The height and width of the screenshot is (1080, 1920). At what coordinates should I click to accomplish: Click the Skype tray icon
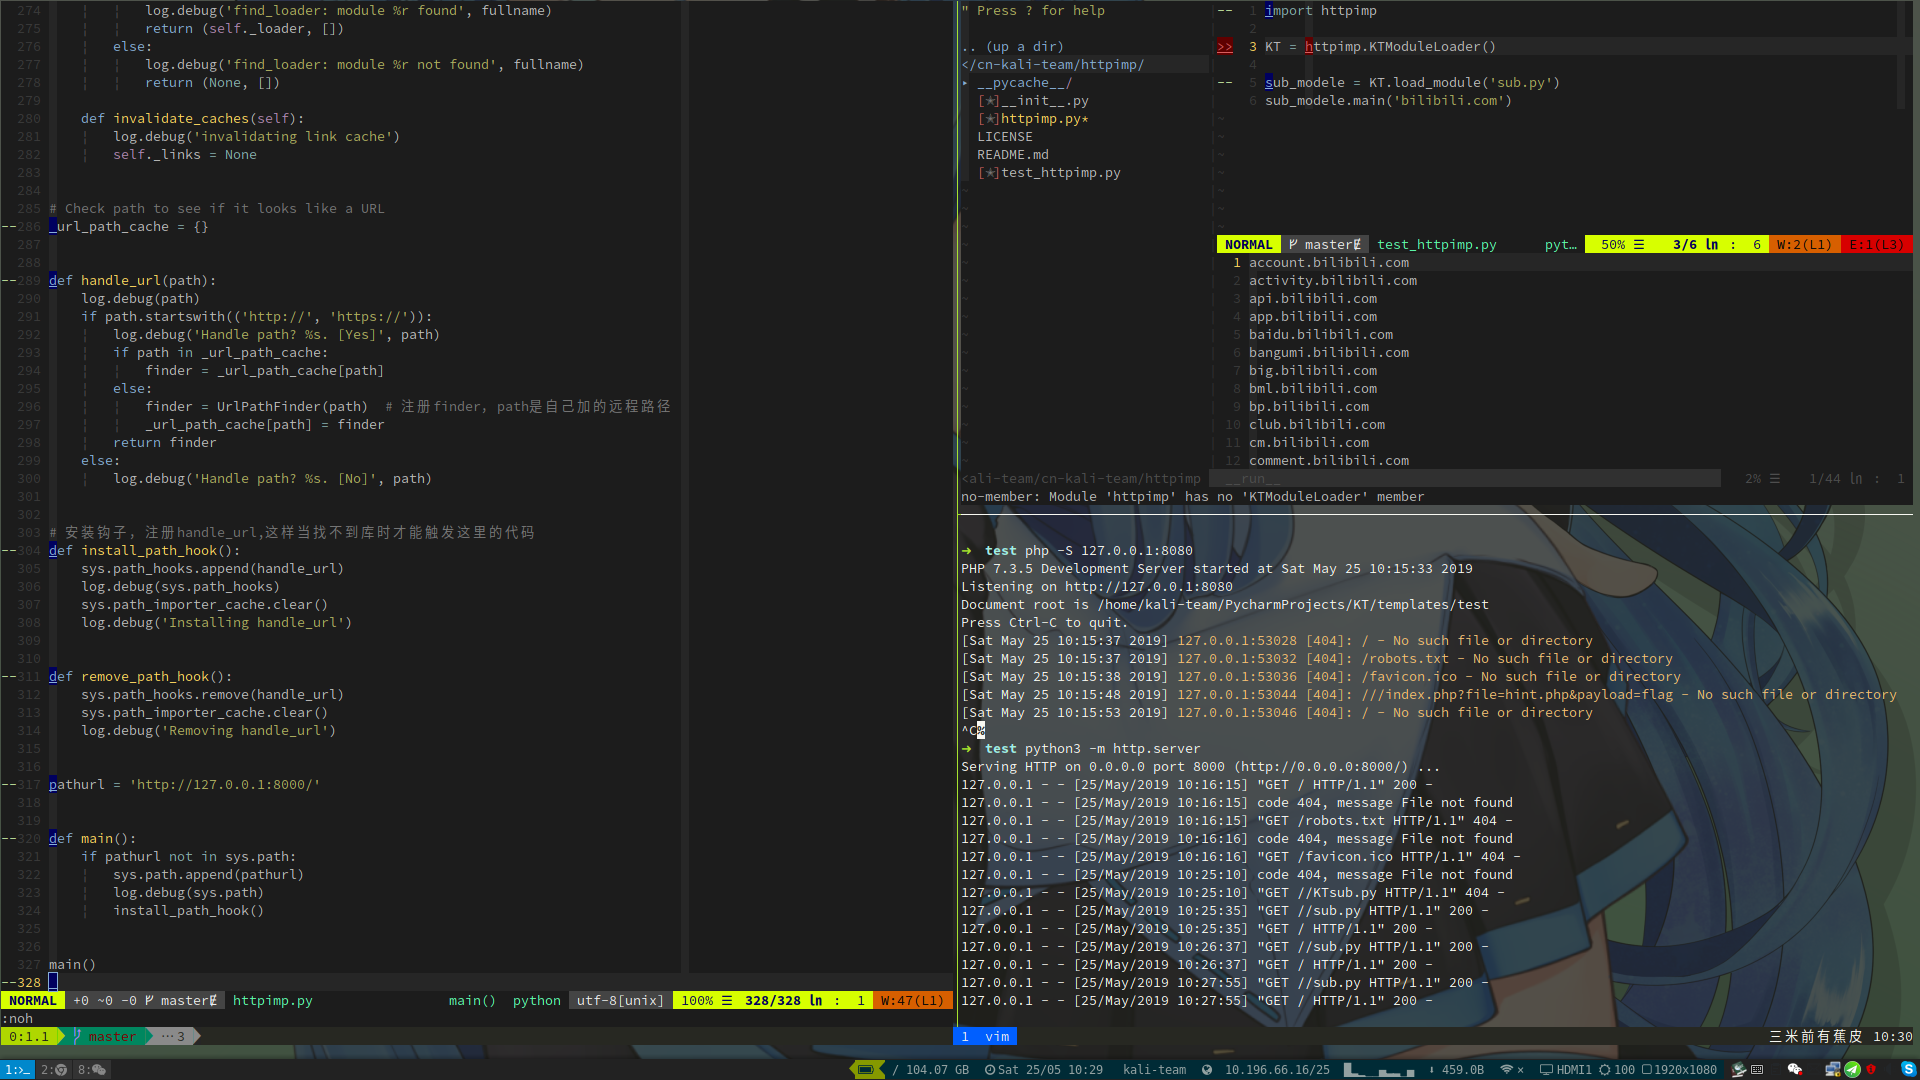click(1908, 1069)
